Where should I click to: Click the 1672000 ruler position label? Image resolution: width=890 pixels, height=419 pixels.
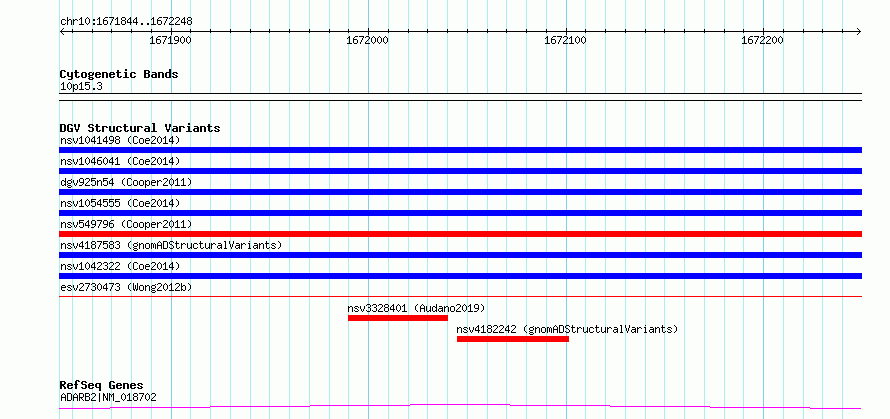(367, 40)
